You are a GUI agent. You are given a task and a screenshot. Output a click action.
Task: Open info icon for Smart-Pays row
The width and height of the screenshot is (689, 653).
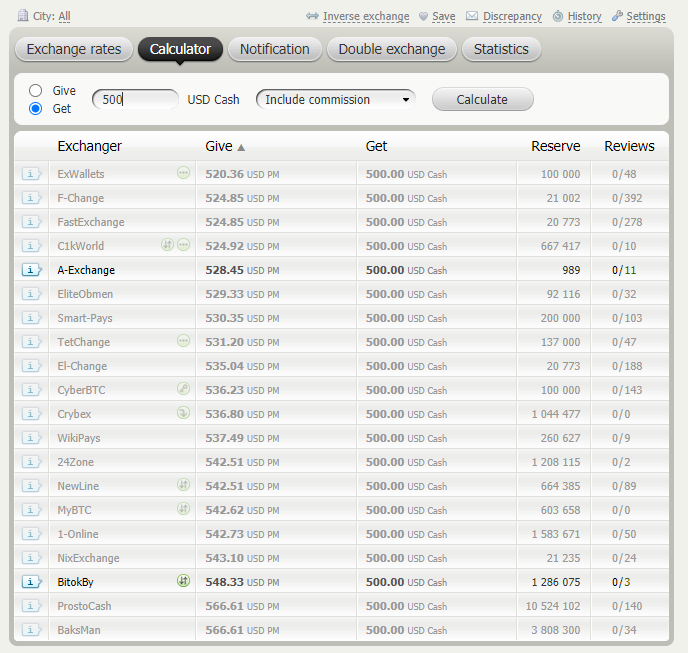[x=31, y=318]
